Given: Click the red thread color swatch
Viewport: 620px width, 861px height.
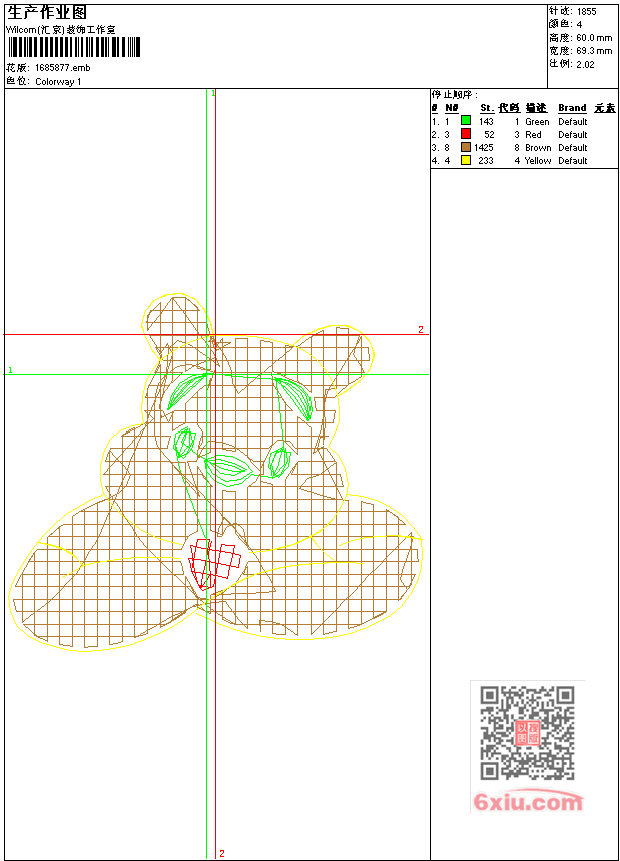Looking at the screenshot, I should 466,133.
